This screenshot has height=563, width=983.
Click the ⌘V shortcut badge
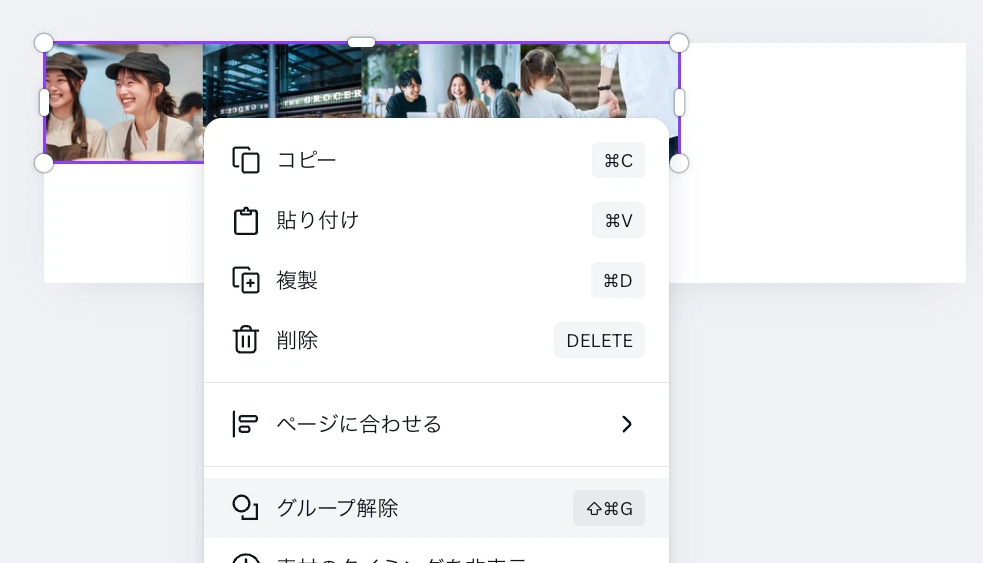(x=618, y=220)
